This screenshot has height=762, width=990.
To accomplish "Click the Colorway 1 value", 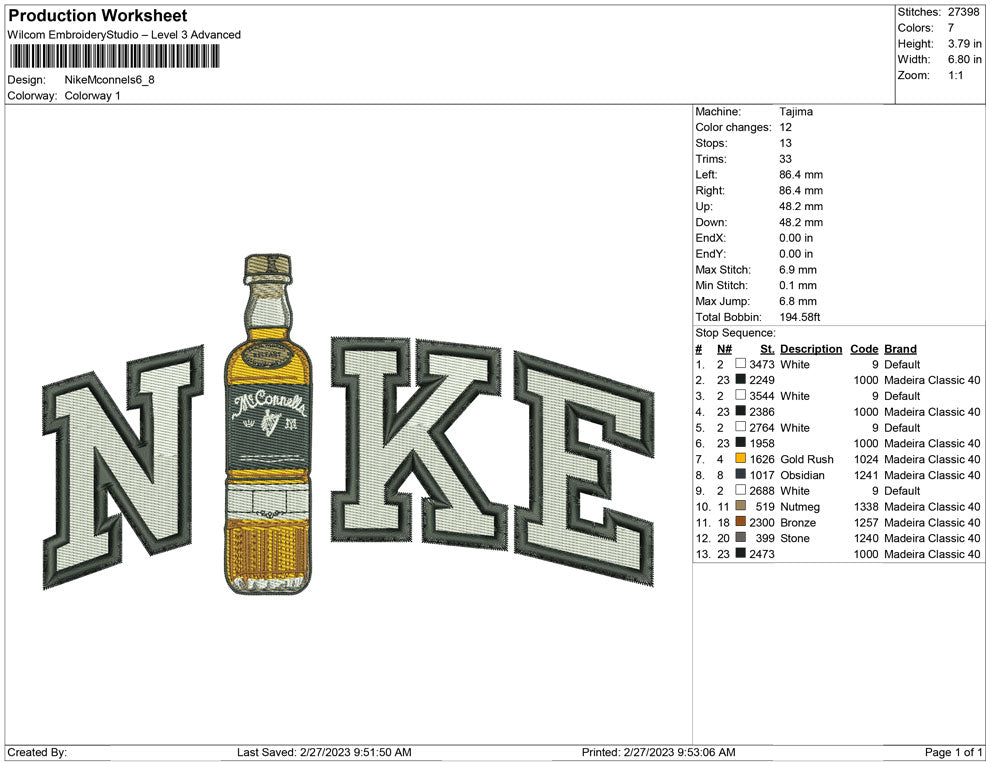I will [92, 95].
